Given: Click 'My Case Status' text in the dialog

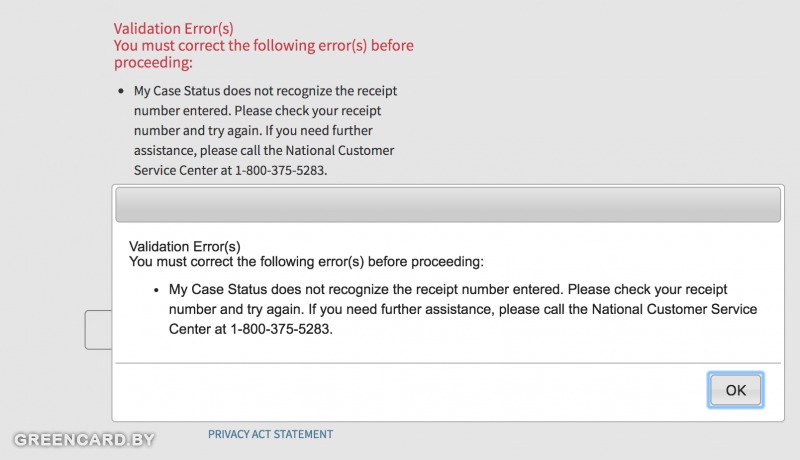Looking at the screenshot, I should [215, 290].
